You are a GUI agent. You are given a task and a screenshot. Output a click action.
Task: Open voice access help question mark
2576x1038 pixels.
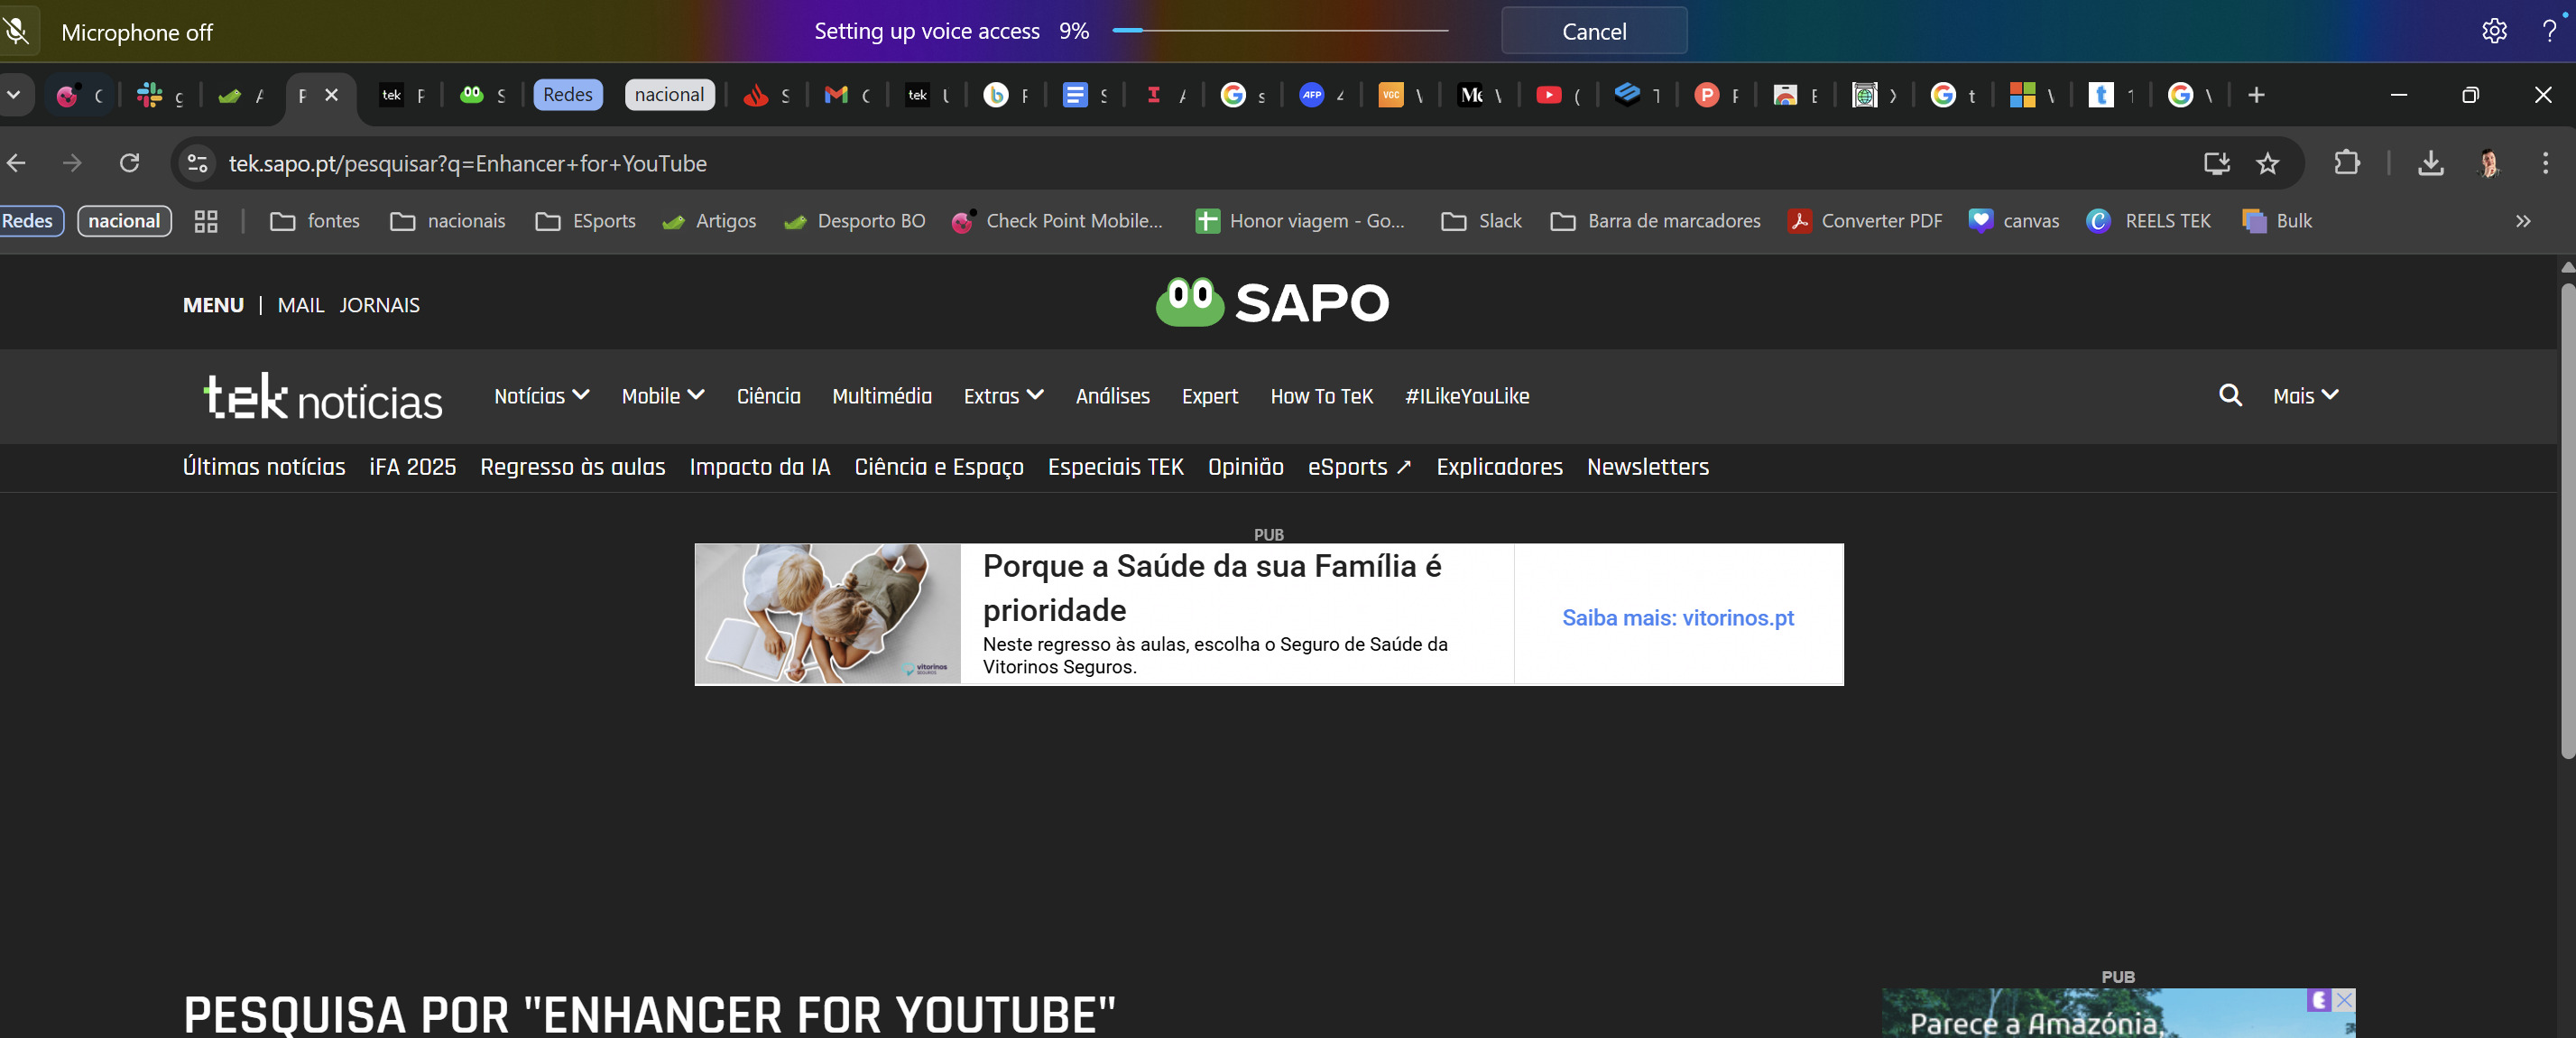(x=2549, y=31)
